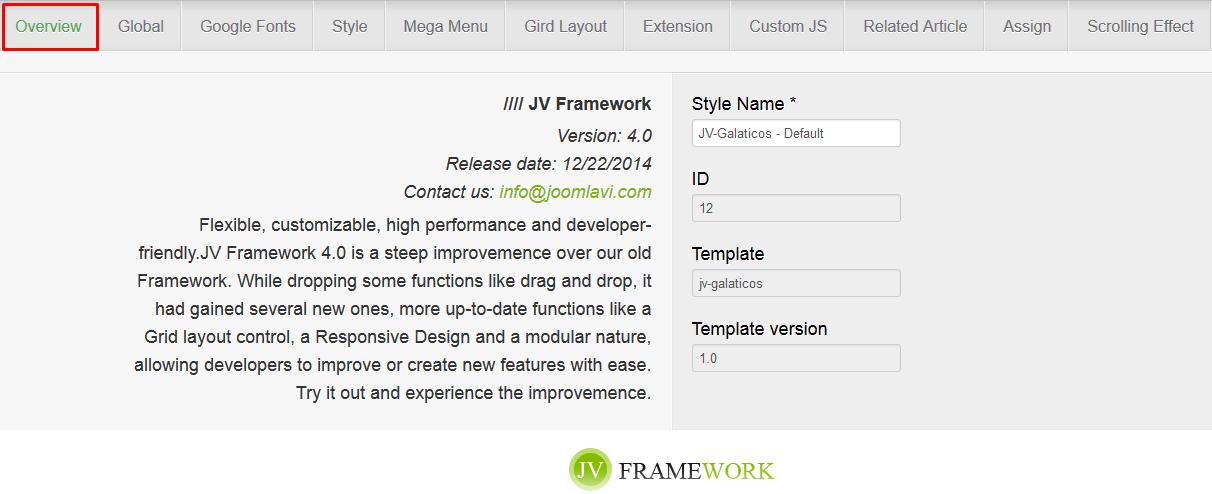This screenshot has width=1212, height=494.
Task: Open the Assign tab
Action: [x=1027, y=27]
